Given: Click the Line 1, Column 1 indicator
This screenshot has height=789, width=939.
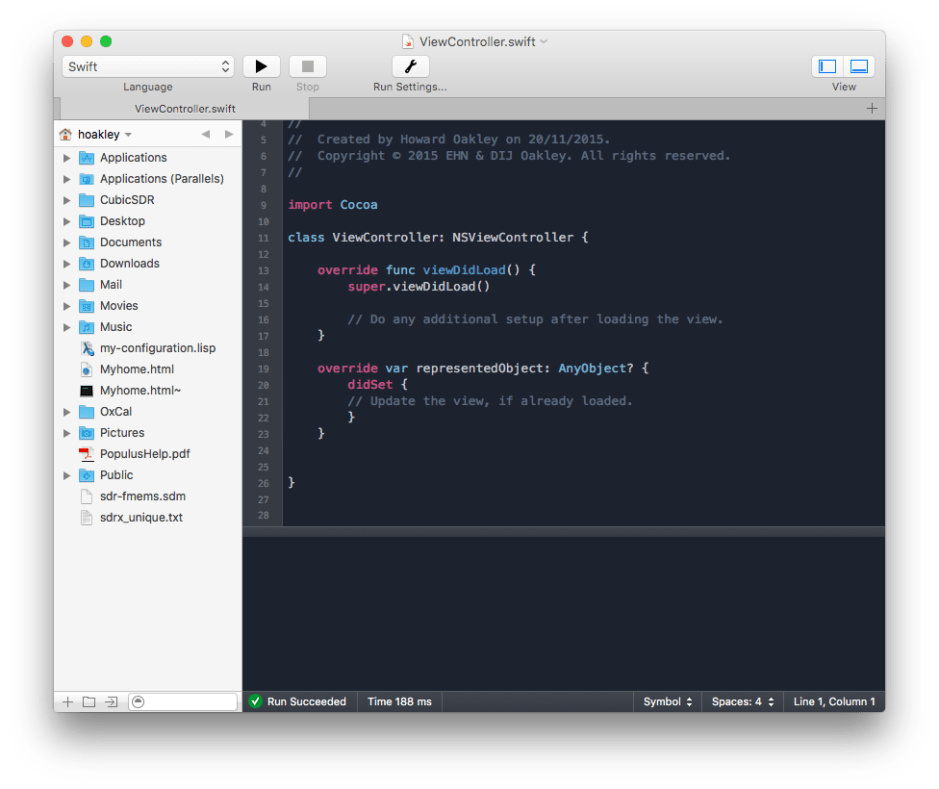Looking at the screenshot, I should (x=833, y=702).
